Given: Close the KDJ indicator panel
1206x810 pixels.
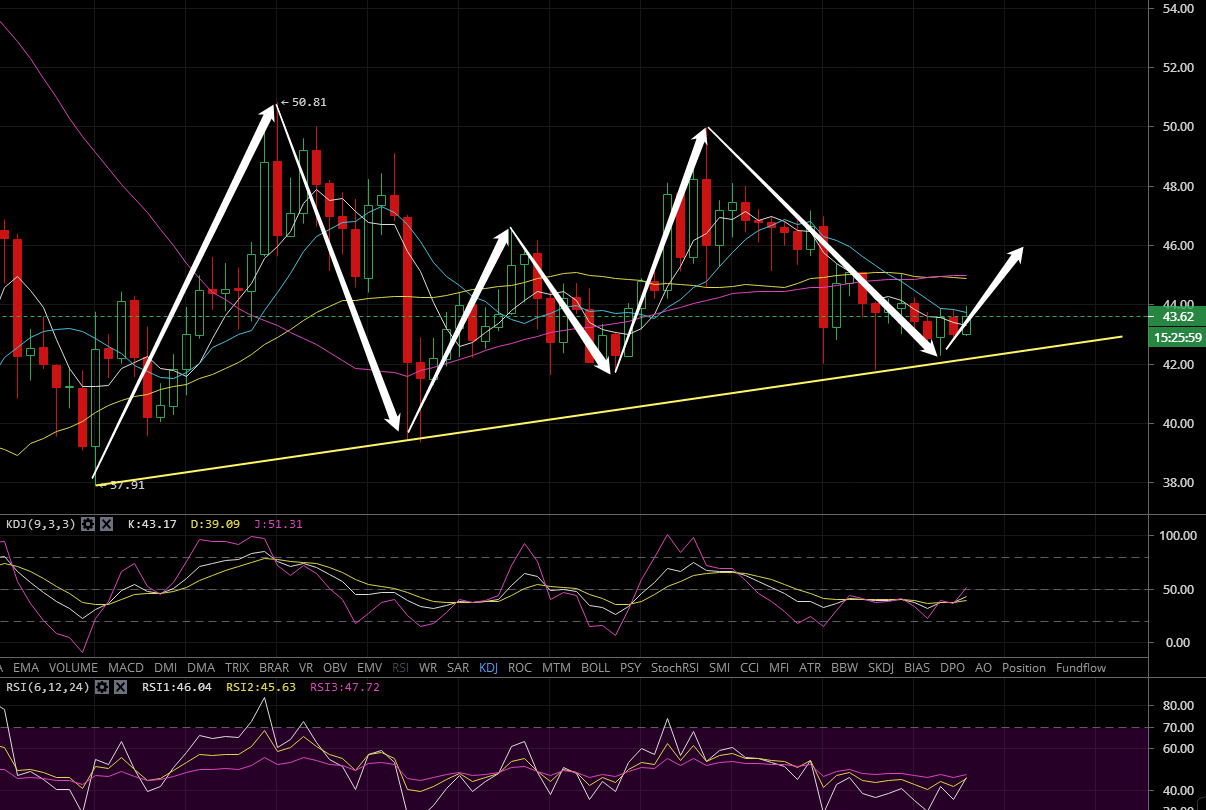Looking at the screenshot, I should coord(106,523).
